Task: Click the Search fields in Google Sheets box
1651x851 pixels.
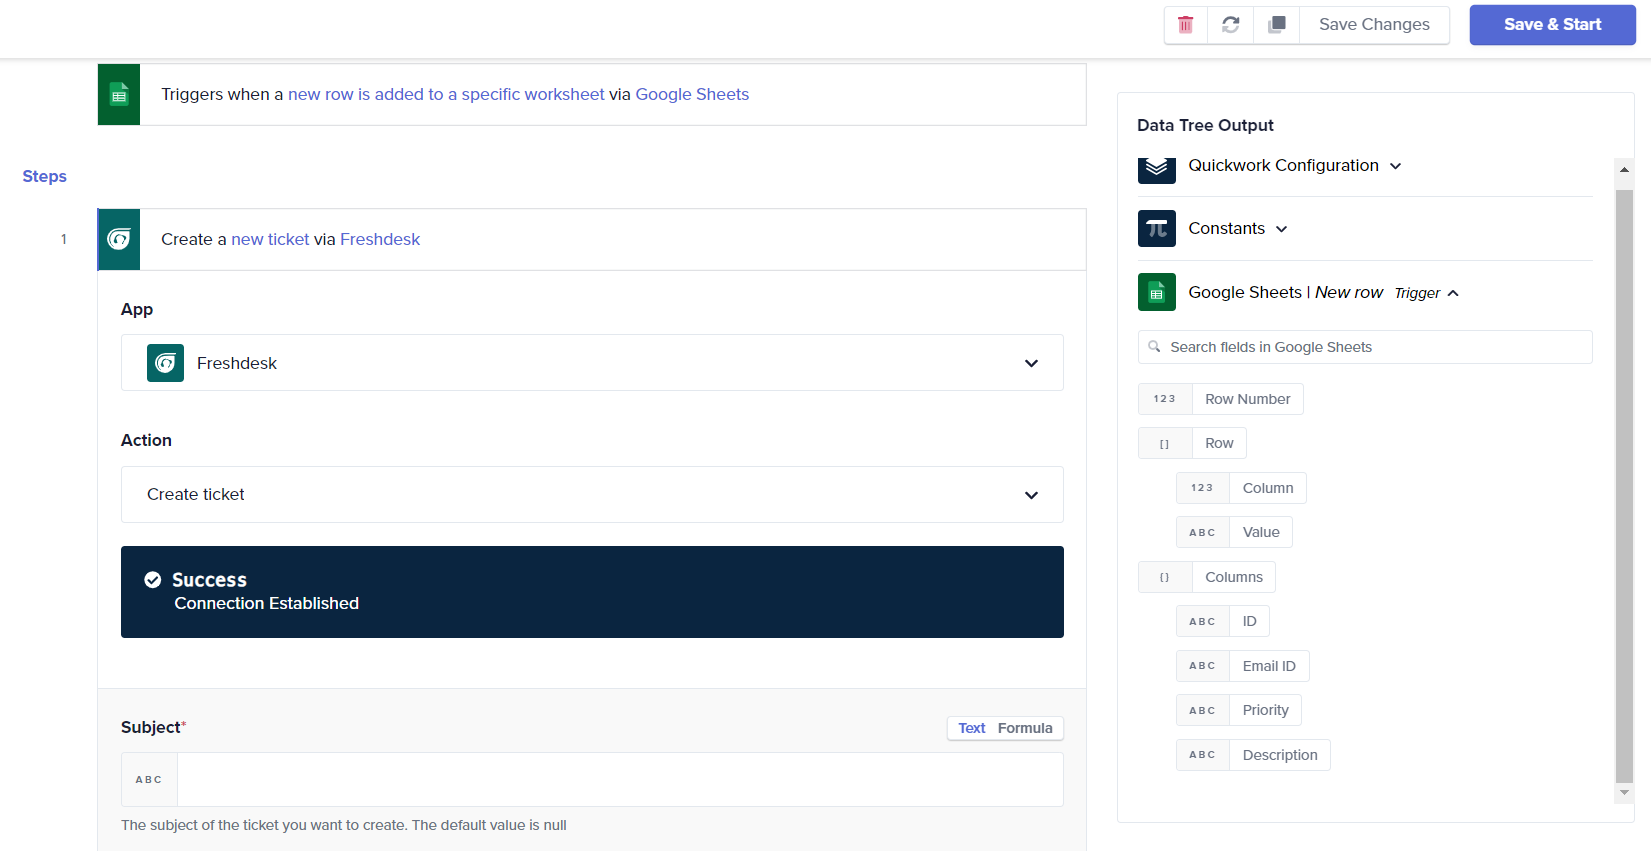Action: pos(1365,347)
